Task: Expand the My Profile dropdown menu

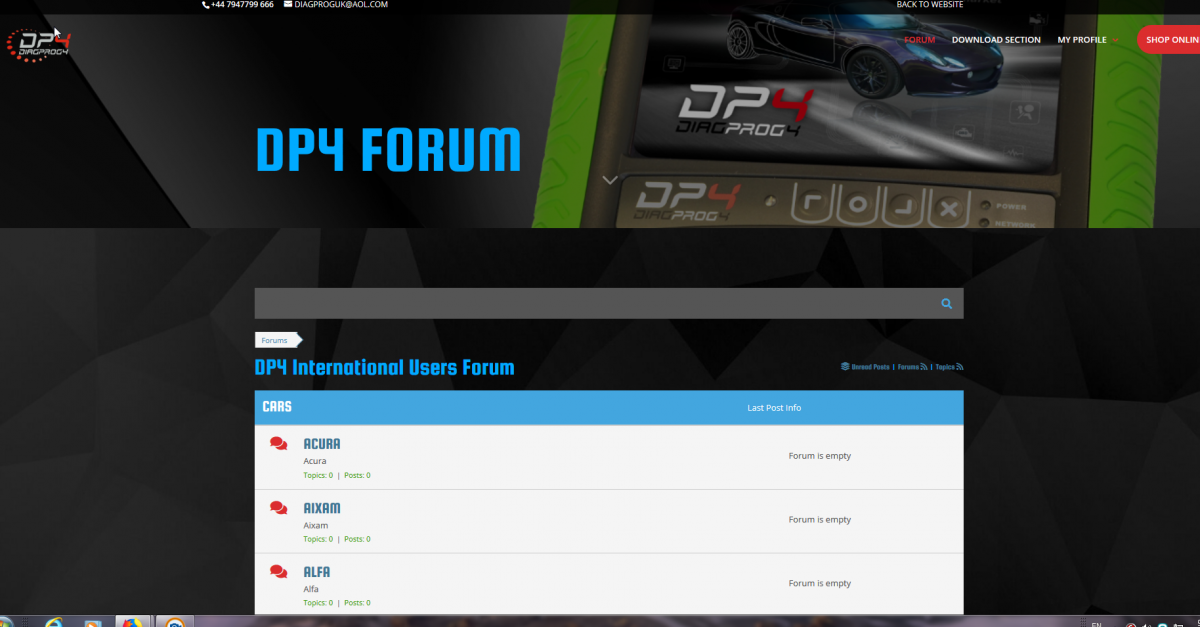Action: coord(1086,40)
